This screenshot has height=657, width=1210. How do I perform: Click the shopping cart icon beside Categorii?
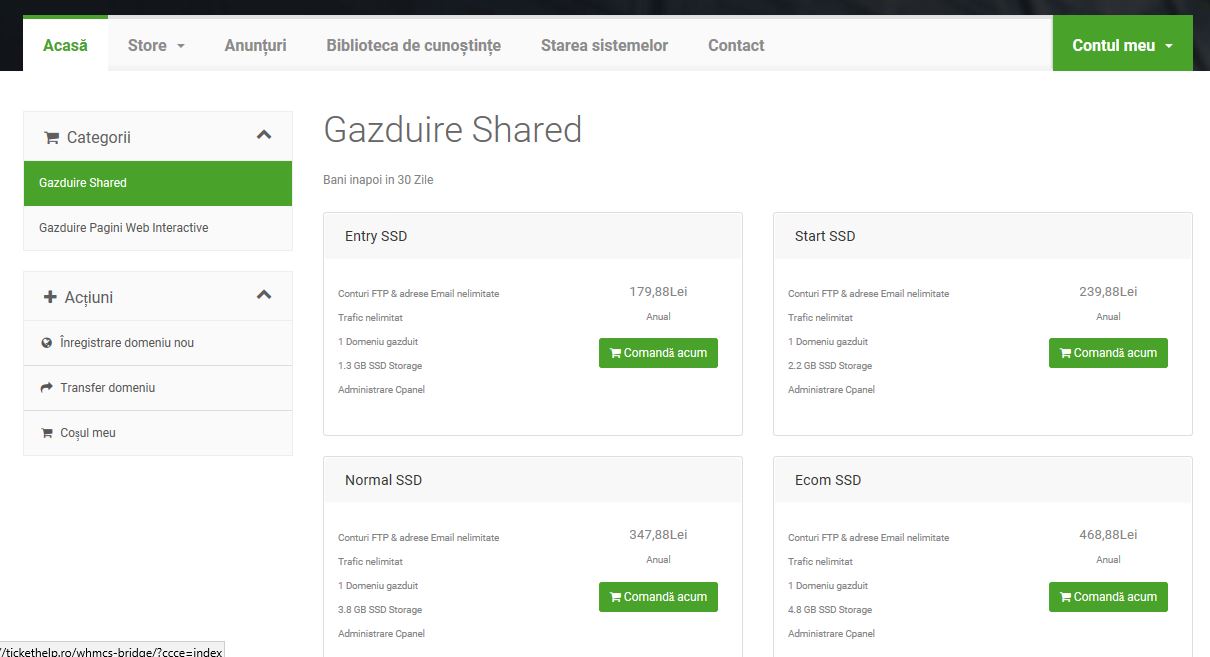coord(51,138)
